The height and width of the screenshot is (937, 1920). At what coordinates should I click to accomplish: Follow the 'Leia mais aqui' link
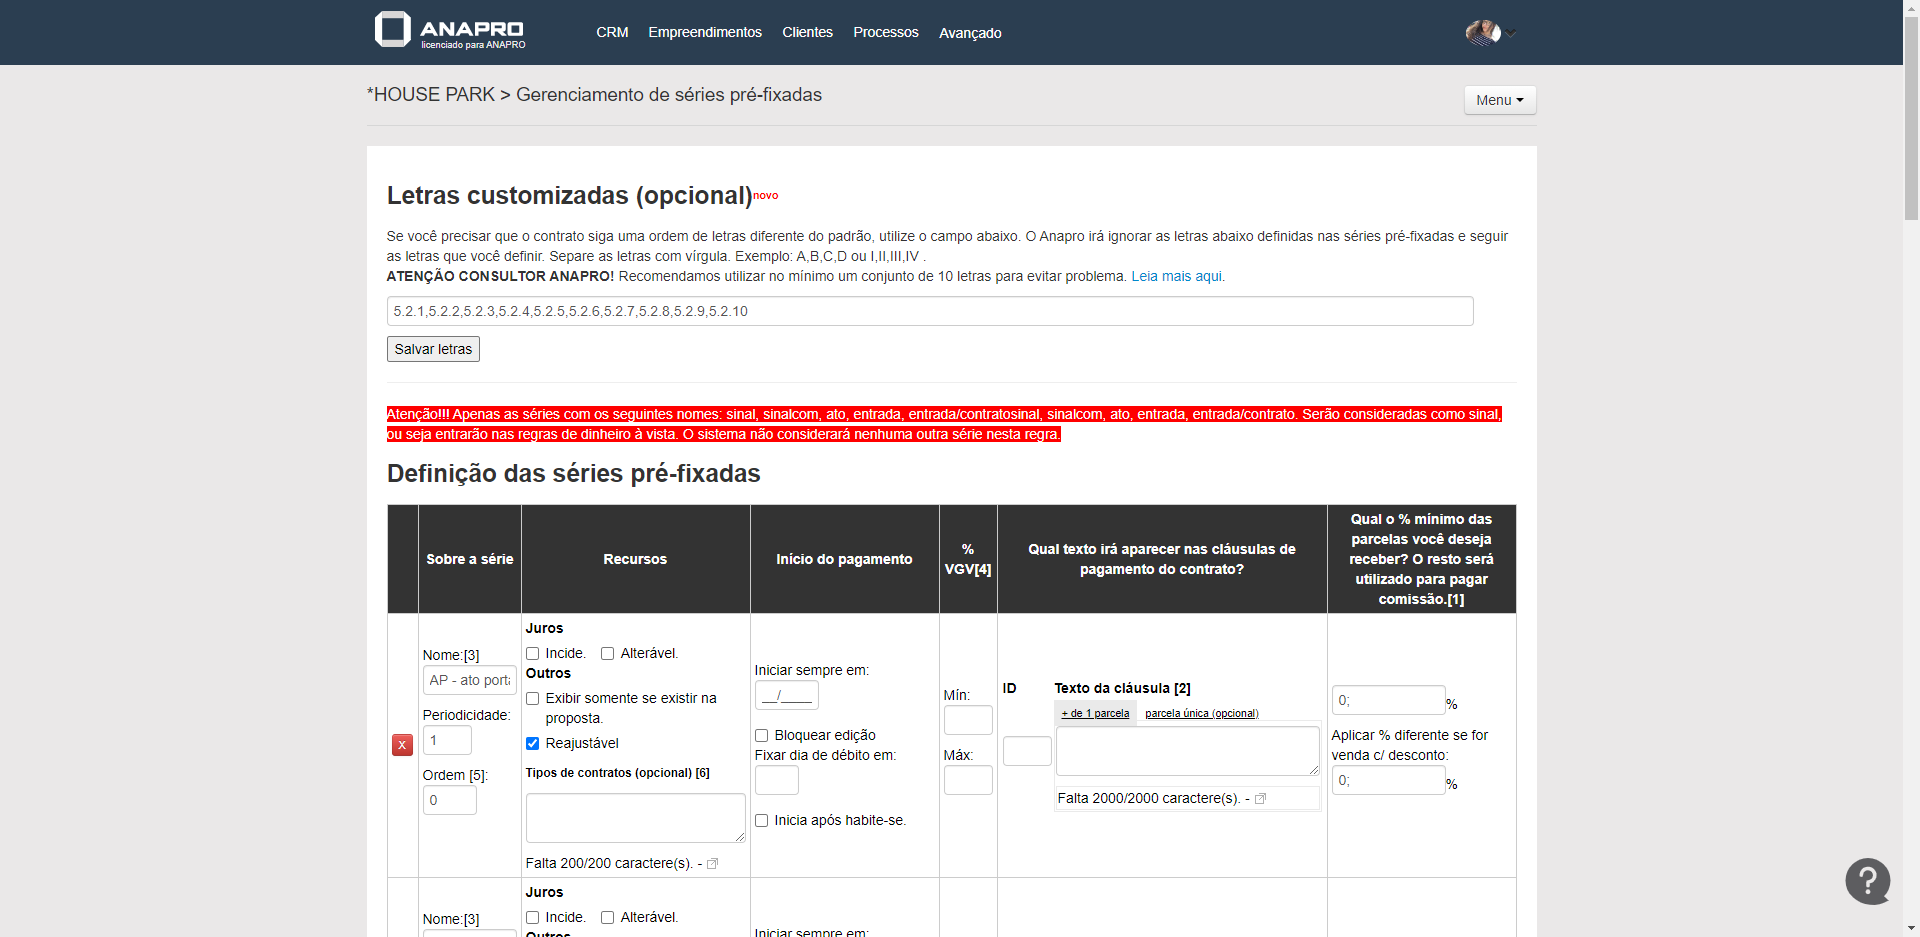tap(1177, 276)
